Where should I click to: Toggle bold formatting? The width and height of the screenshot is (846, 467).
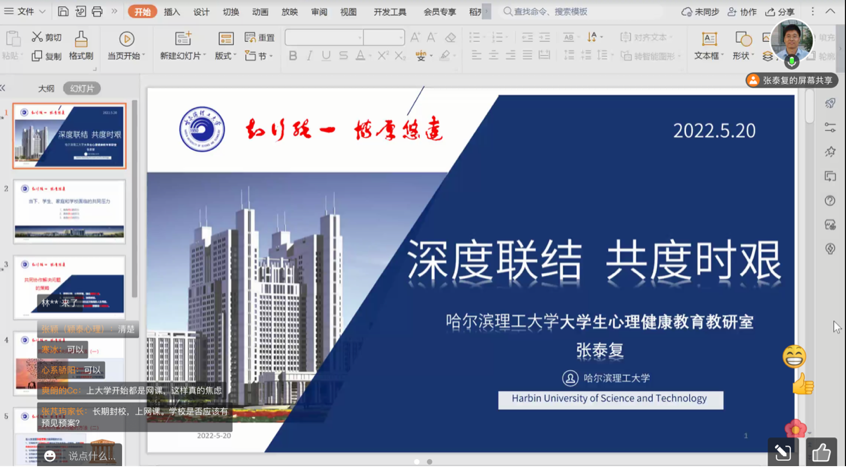[x=293, y=56]
